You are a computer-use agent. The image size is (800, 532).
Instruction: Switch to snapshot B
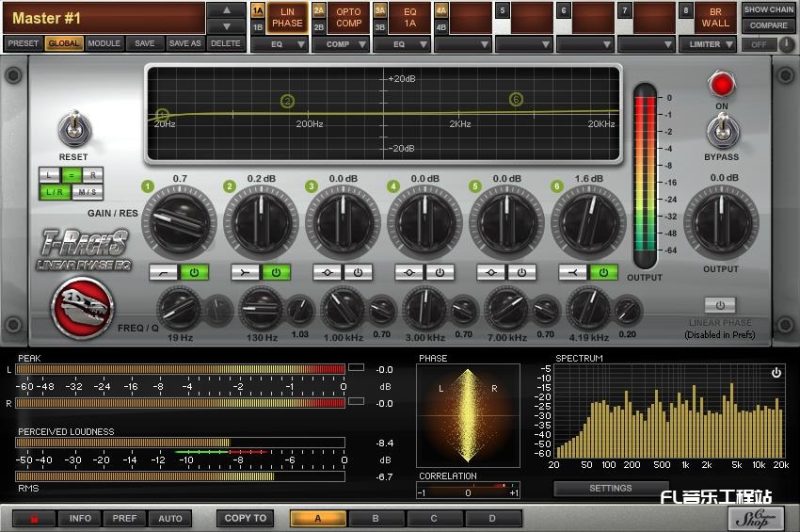tap(375, 518)
